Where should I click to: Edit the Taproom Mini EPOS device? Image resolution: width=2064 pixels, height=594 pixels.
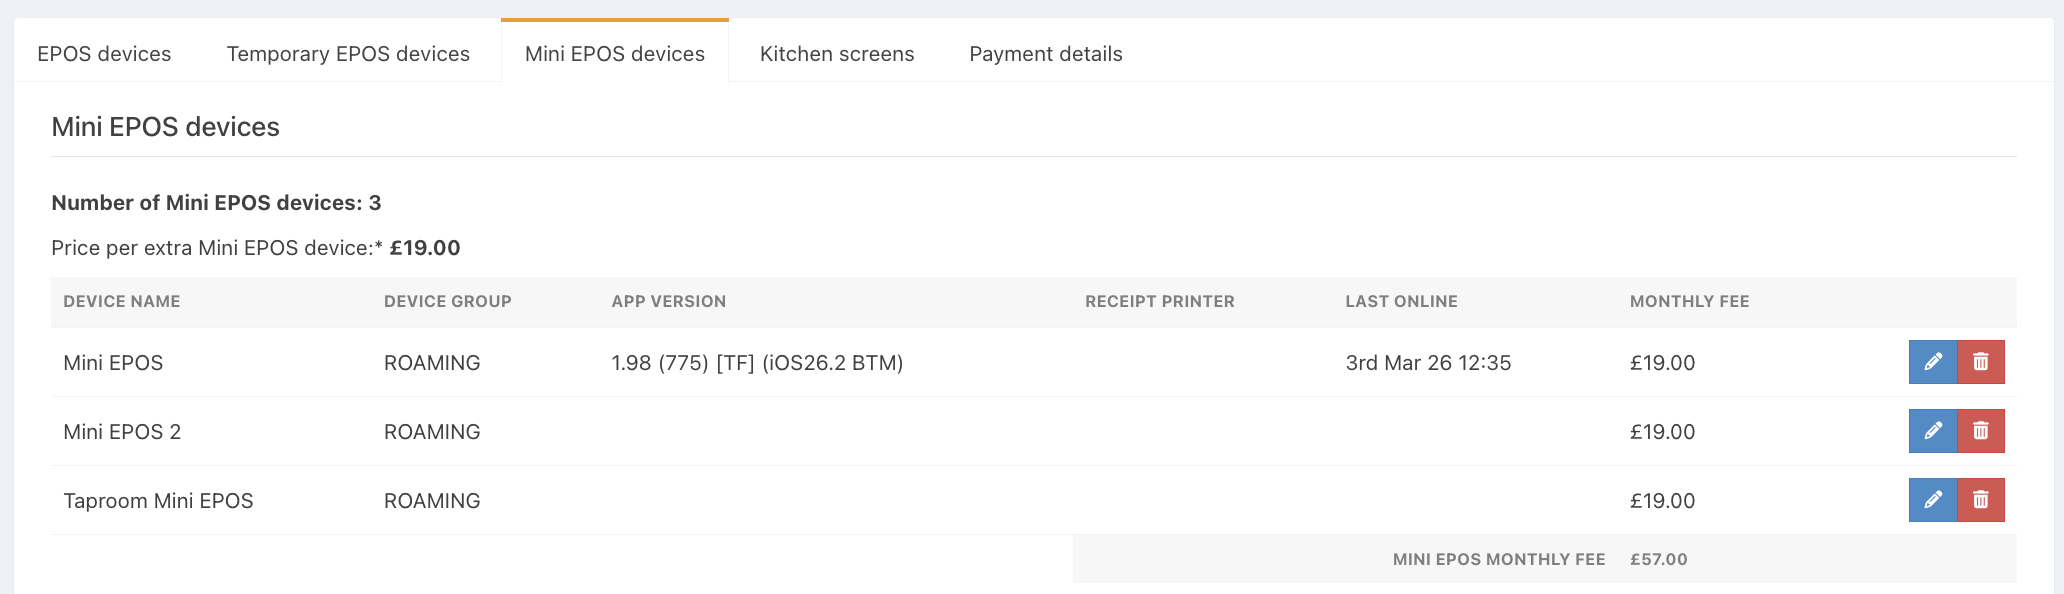pos(1932,500)
